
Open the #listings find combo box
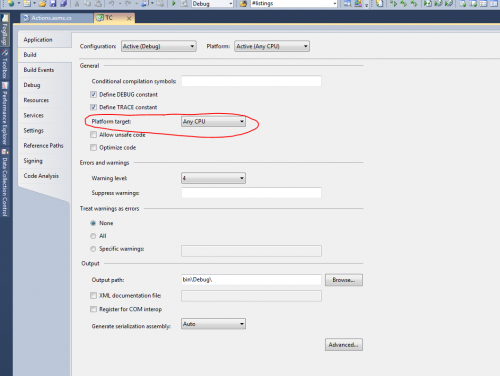tap(294, 3)
